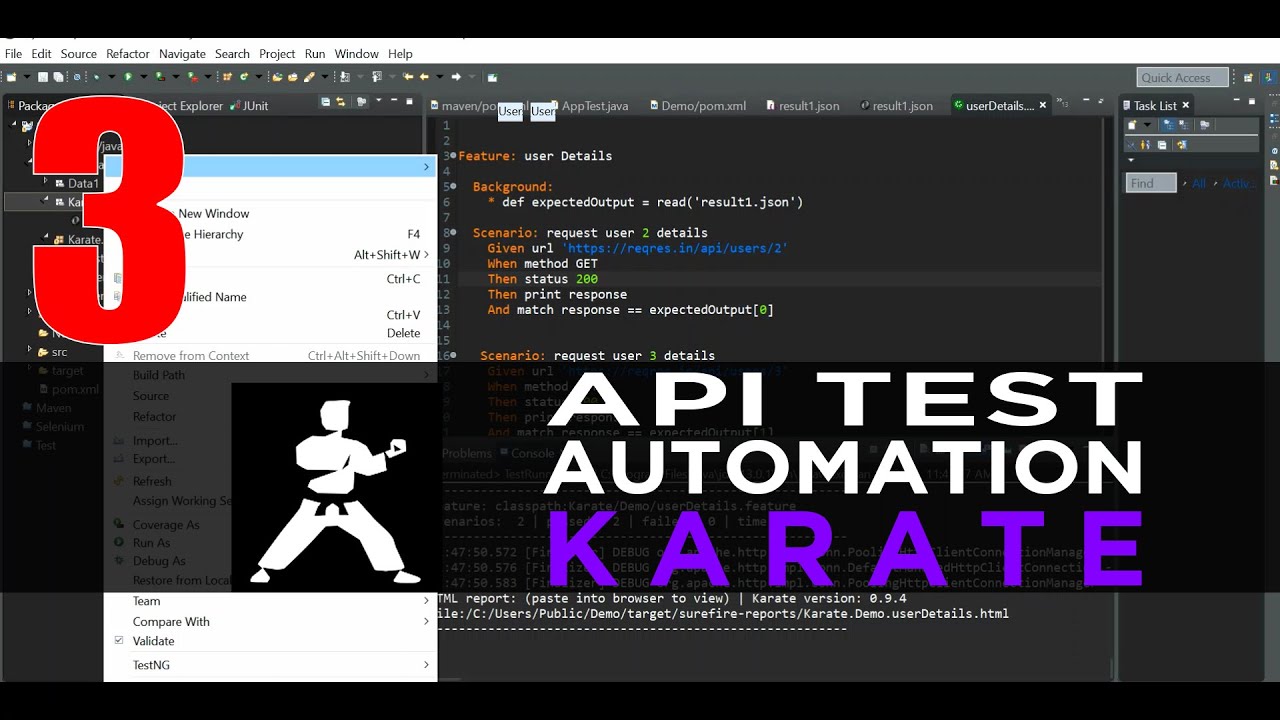Switch to the JUnit view tab

[249, 105]
